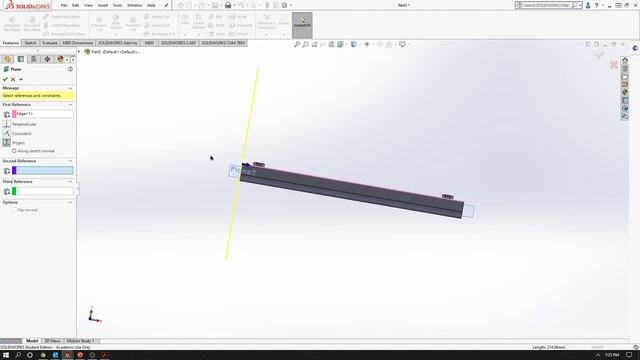This screenshot has height=360, width=640.
Task: Open the Tools menu
Action: [x=117, y=5]
